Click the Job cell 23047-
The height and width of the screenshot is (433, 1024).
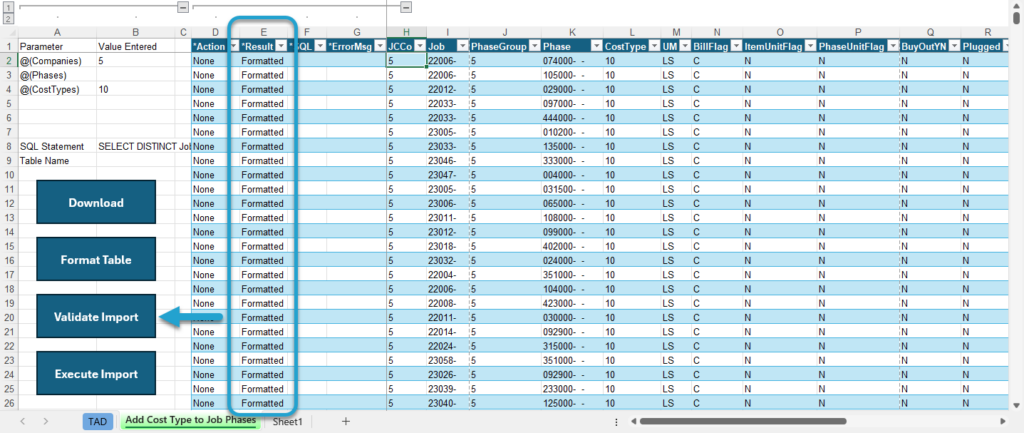(447, 175)
